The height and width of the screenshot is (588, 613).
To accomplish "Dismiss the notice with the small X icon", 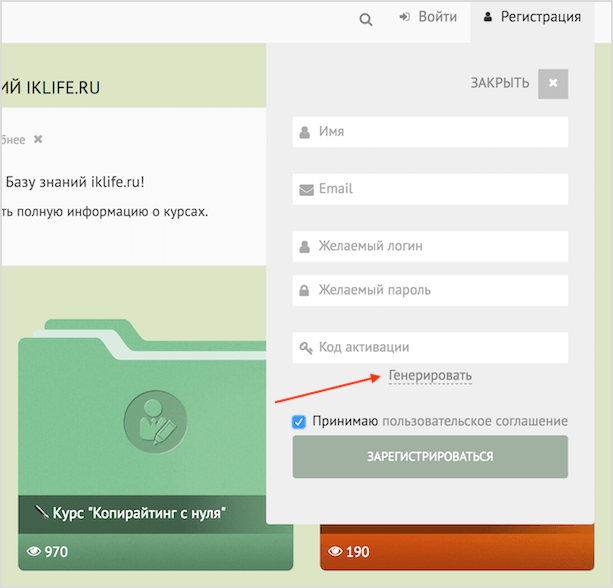I will (38, 139).
